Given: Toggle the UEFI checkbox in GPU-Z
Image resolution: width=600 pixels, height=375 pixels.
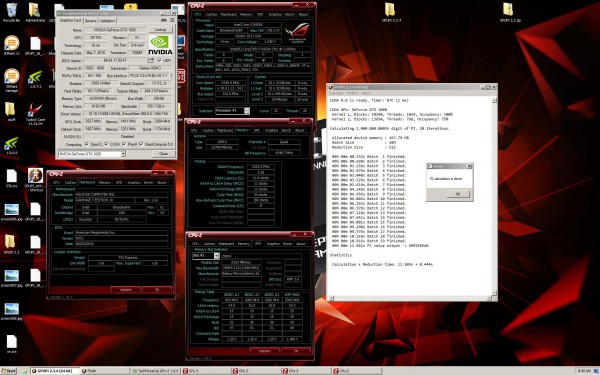Looking at the screenshot, I should tap(160, 60).
